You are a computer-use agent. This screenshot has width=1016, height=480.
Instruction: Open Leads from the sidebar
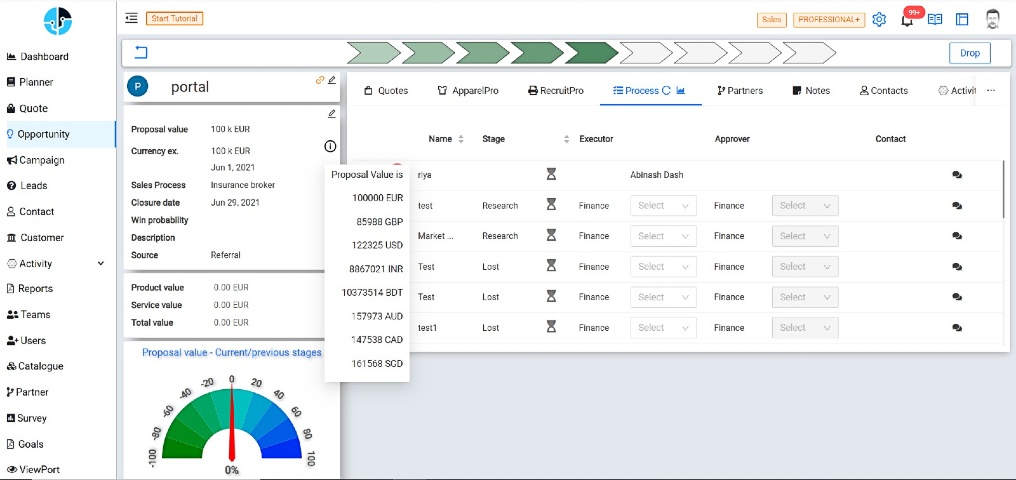point(27,186)
